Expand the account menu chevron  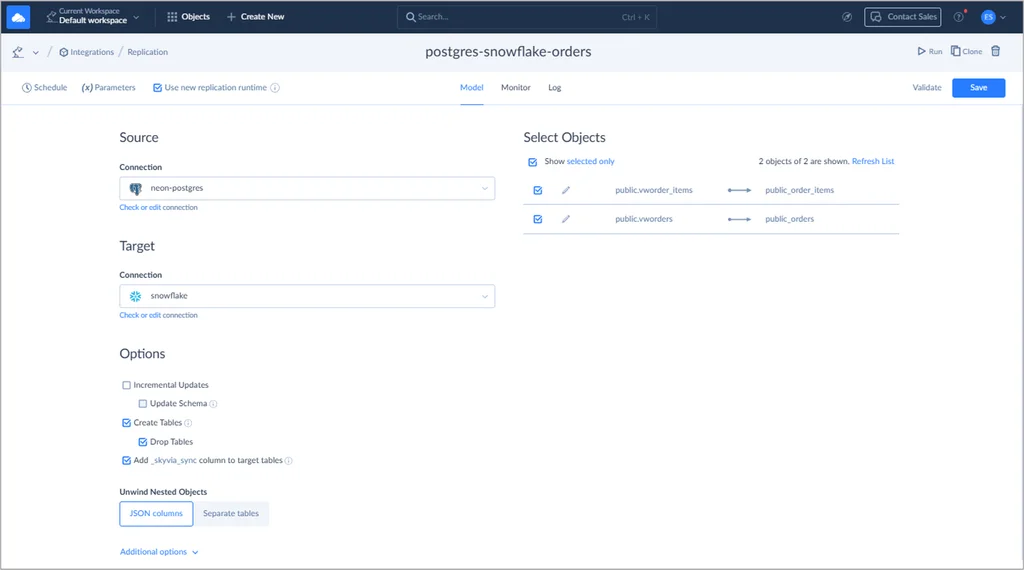point(1003,18)
